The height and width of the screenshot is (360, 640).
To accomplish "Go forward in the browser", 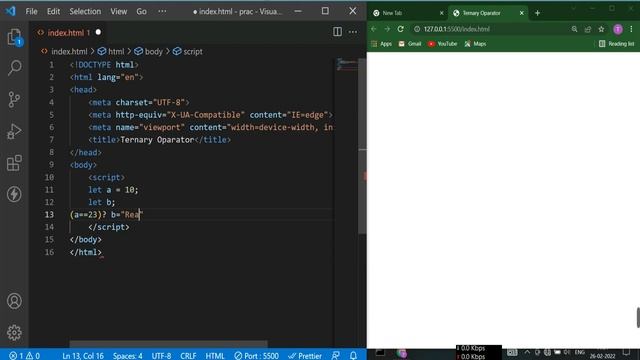I will [x=387, y=29].
